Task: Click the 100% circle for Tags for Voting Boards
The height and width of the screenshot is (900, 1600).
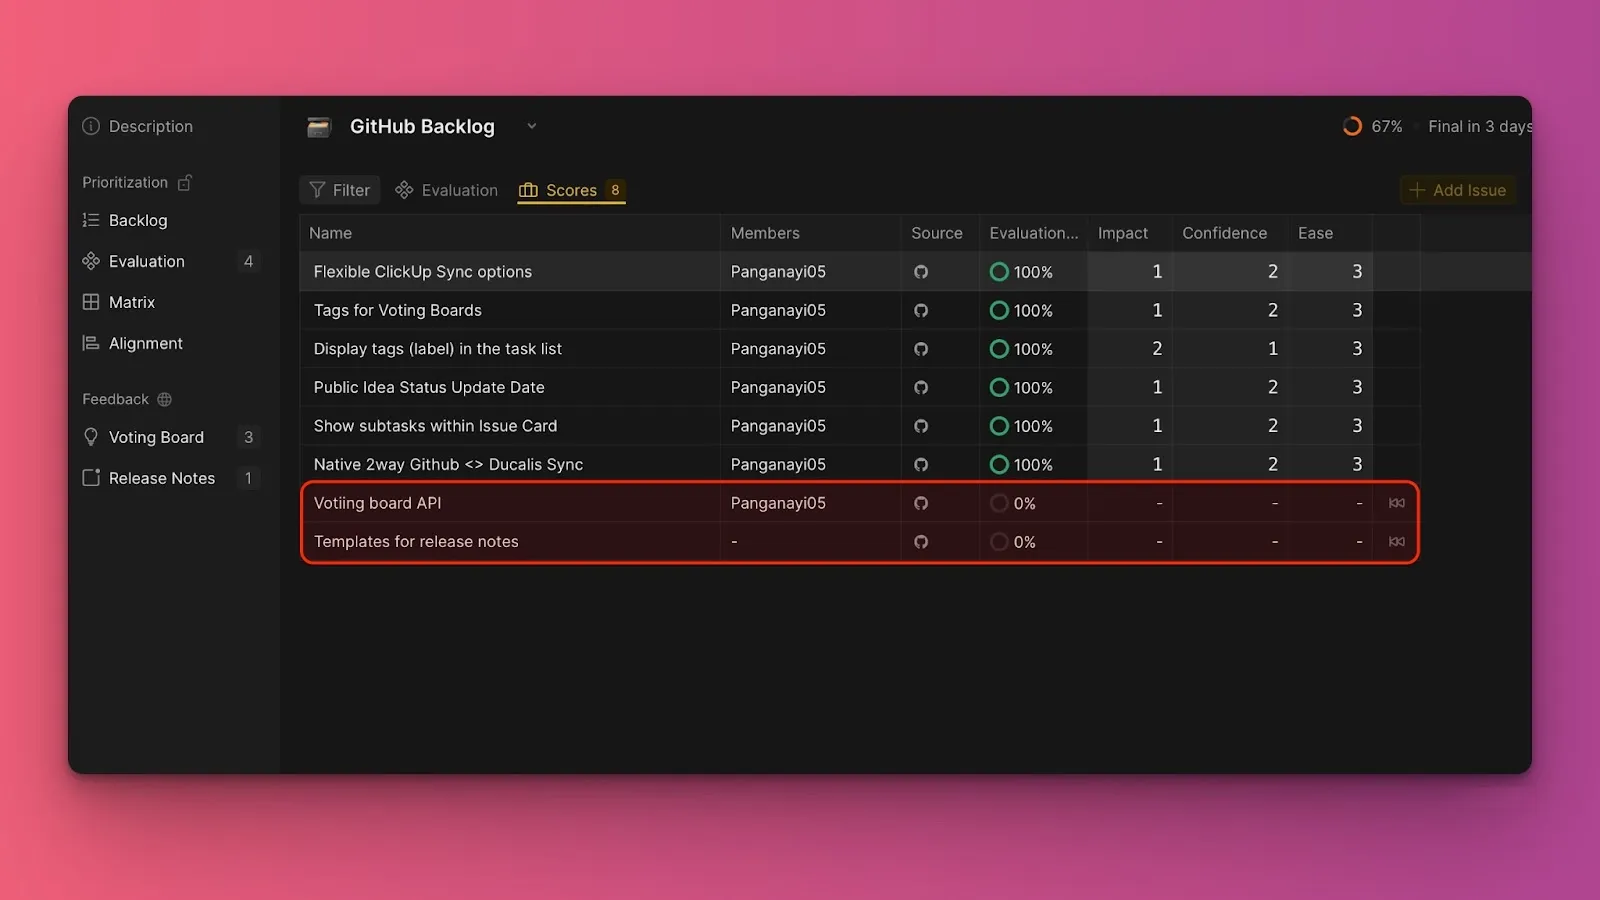Action: 998,311
